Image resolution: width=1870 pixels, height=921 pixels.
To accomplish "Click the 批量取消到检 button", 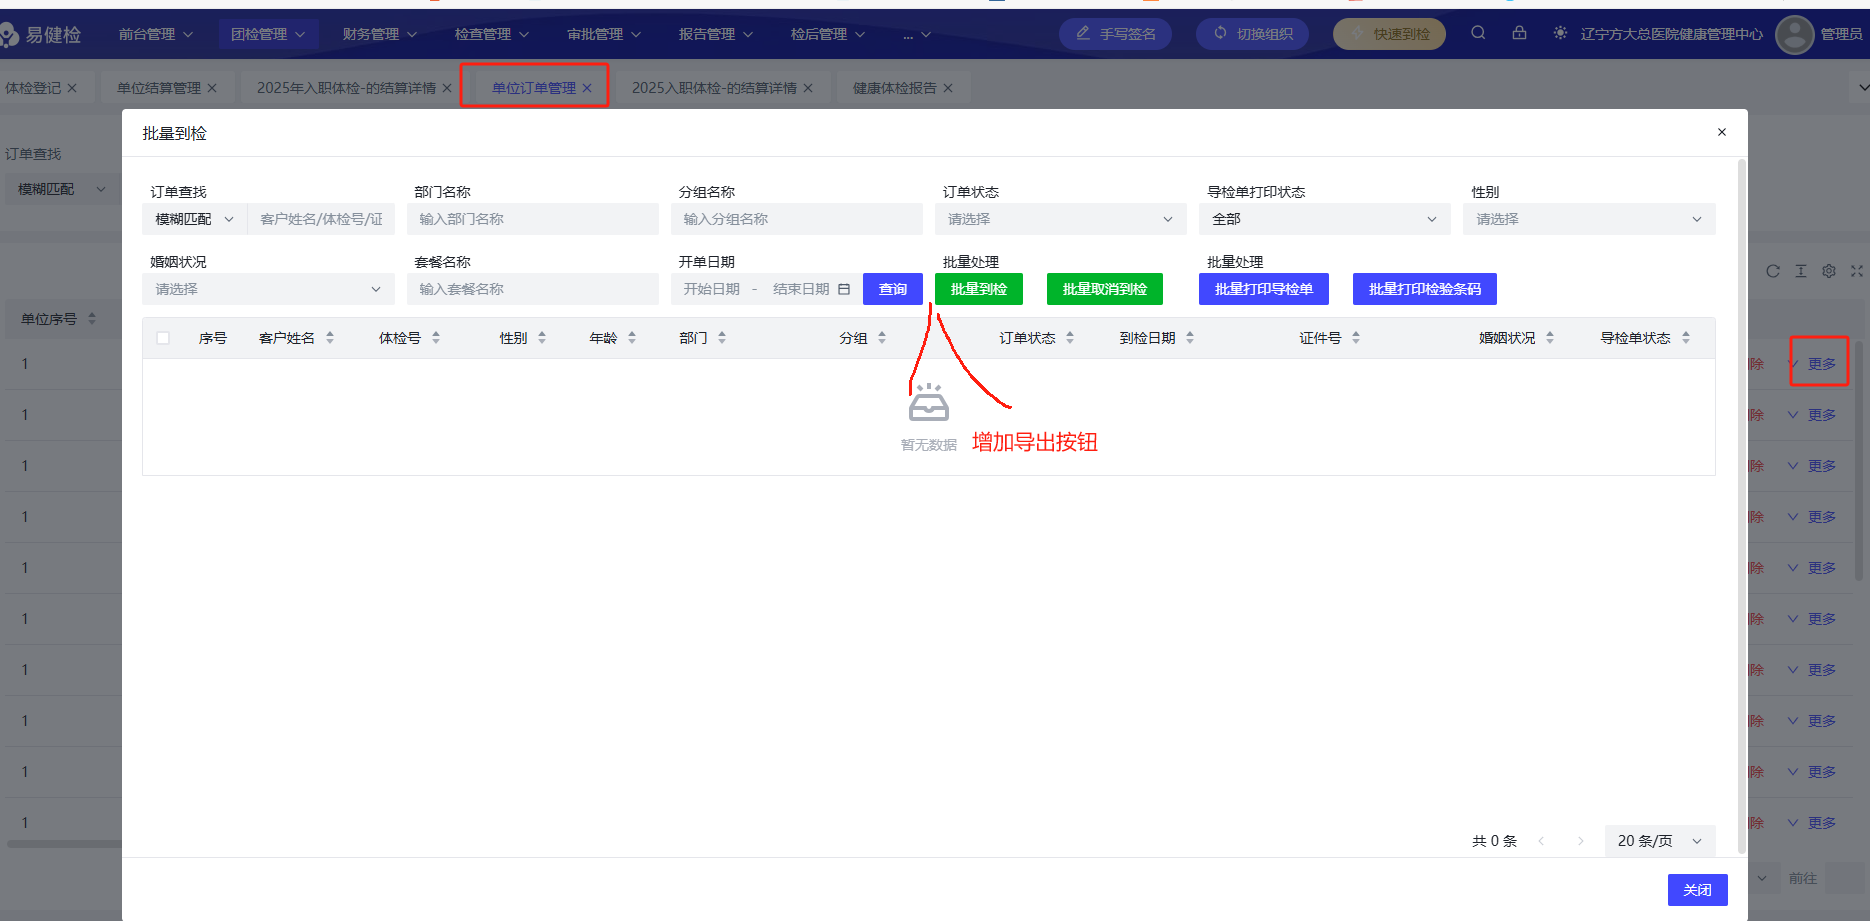I will click(1105, 289).
